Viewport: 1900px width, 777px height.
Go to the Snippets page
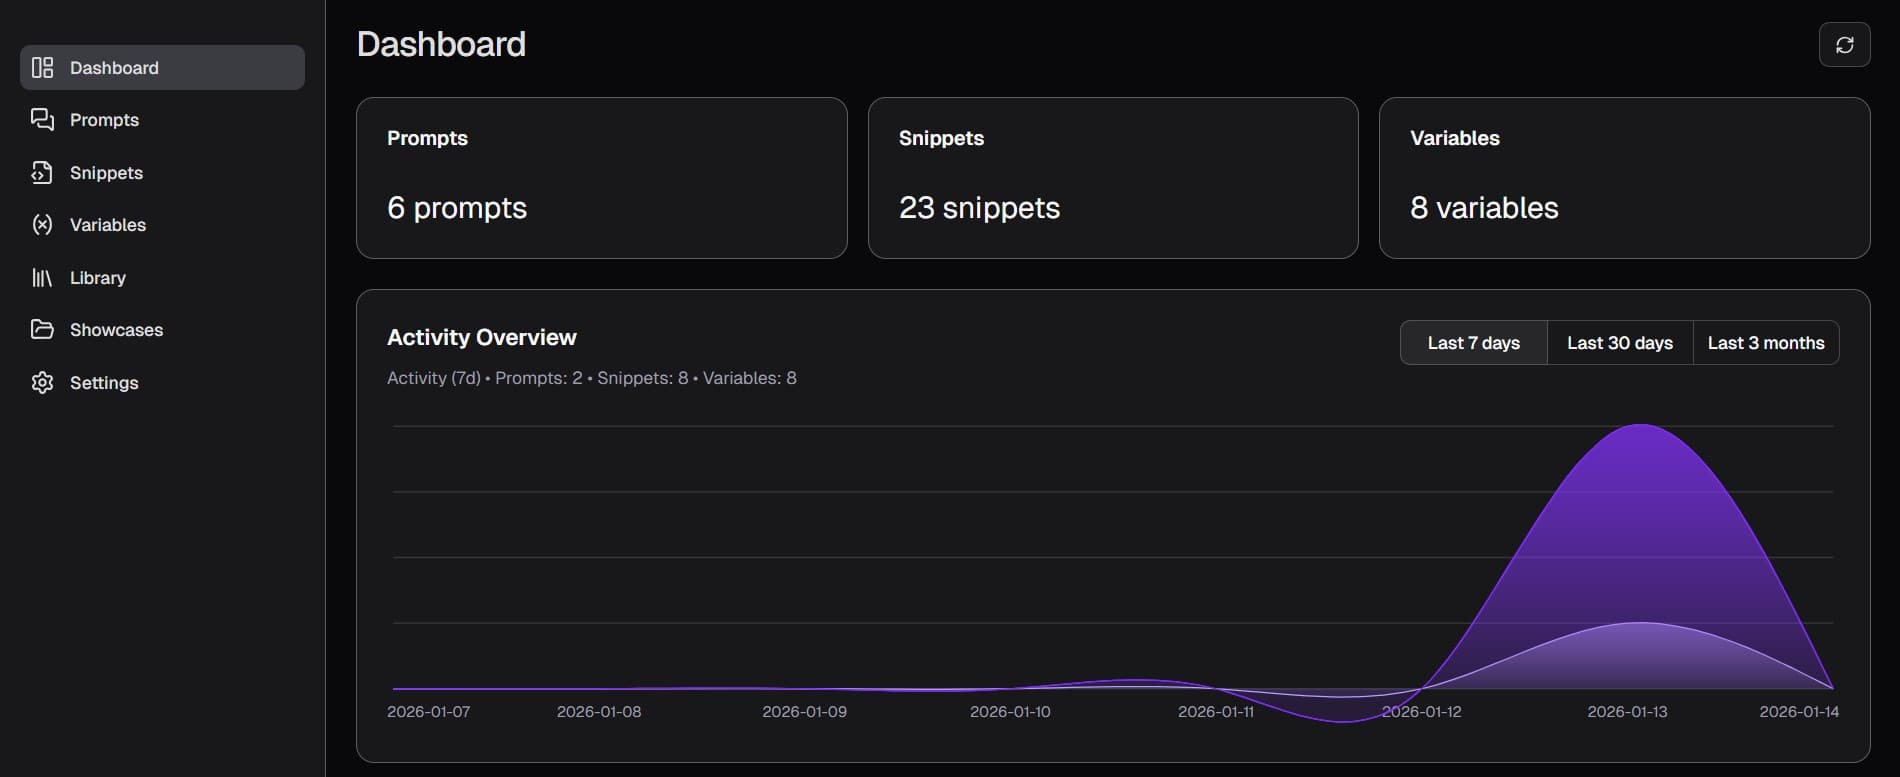(x=106, y=173)
